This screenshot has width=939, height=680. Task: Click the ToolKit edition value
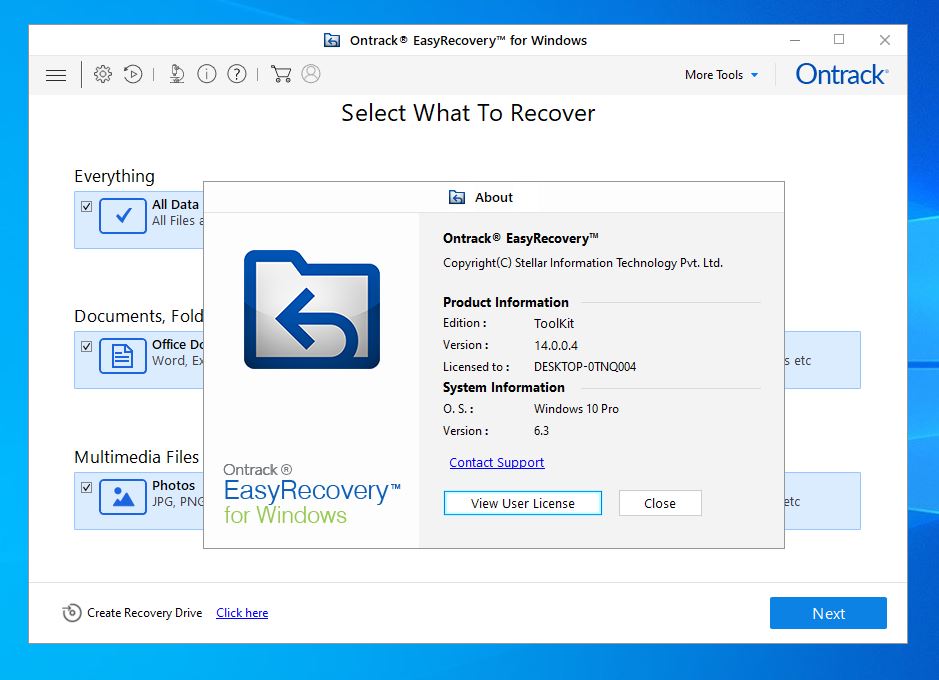(x=554, y=324)
